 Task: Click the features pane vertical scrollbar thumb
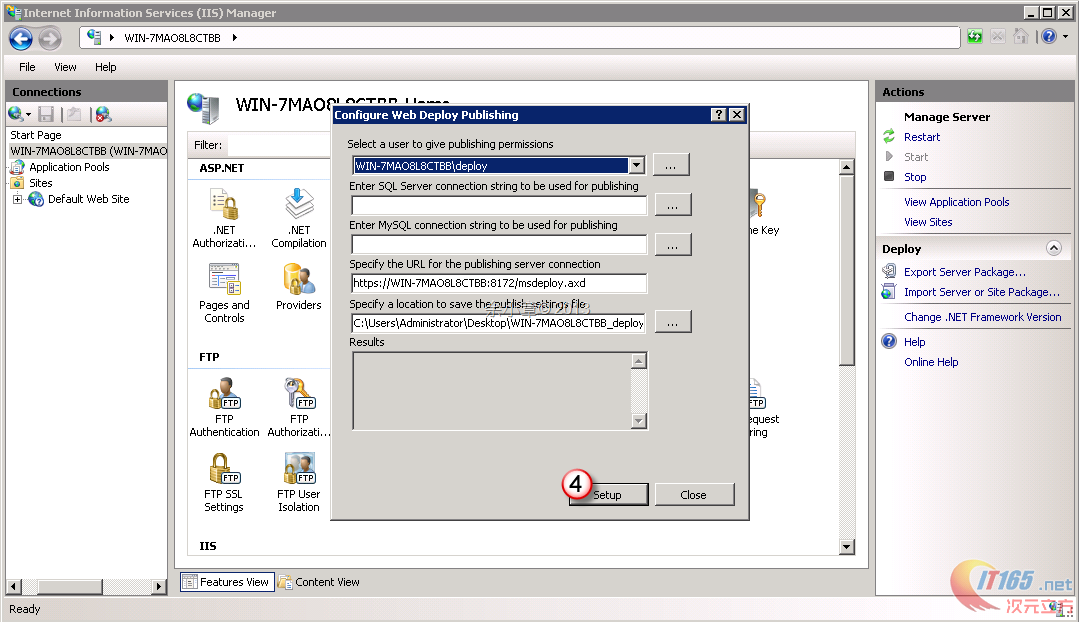point(846,270)
